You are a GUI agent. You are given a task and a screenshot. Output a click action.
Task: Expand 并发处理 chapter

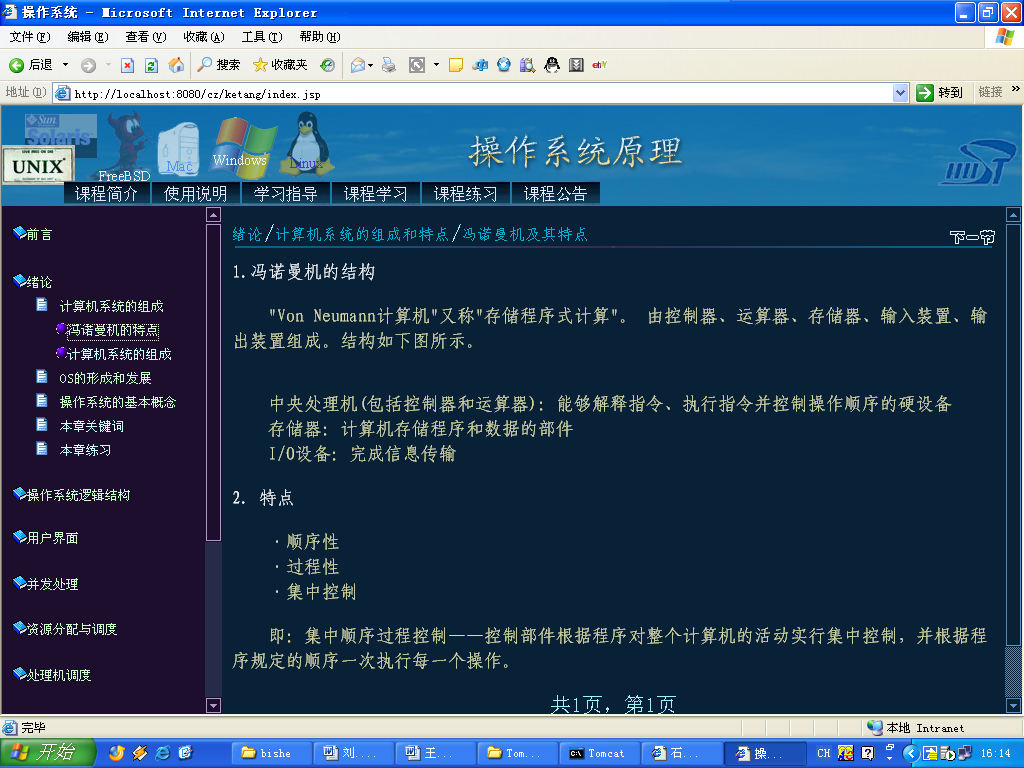[46, 584]
